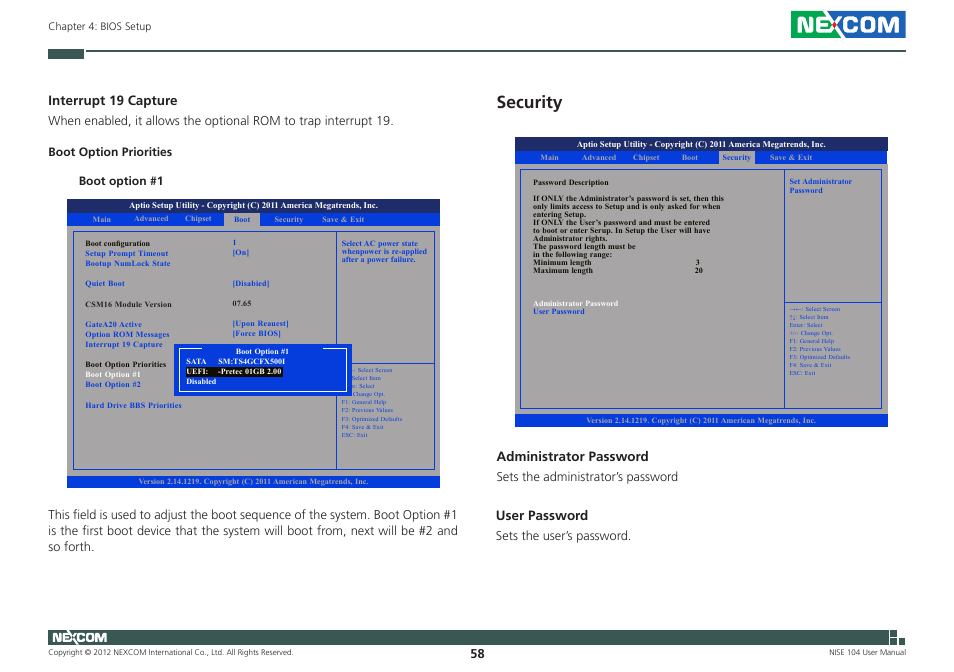Click the CSM16 Module Version value 07.65
This screenshot has height=672, width=954.
[x=242, y=303]
